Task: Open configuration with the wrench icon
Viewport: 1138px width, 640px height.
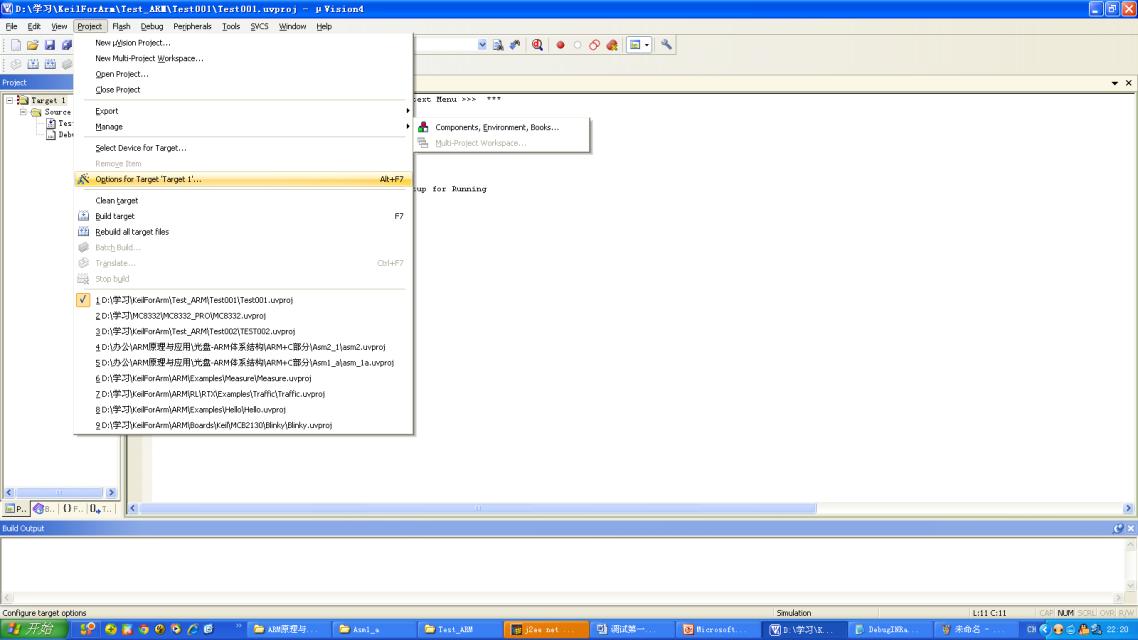Action: tap(666, 45)
